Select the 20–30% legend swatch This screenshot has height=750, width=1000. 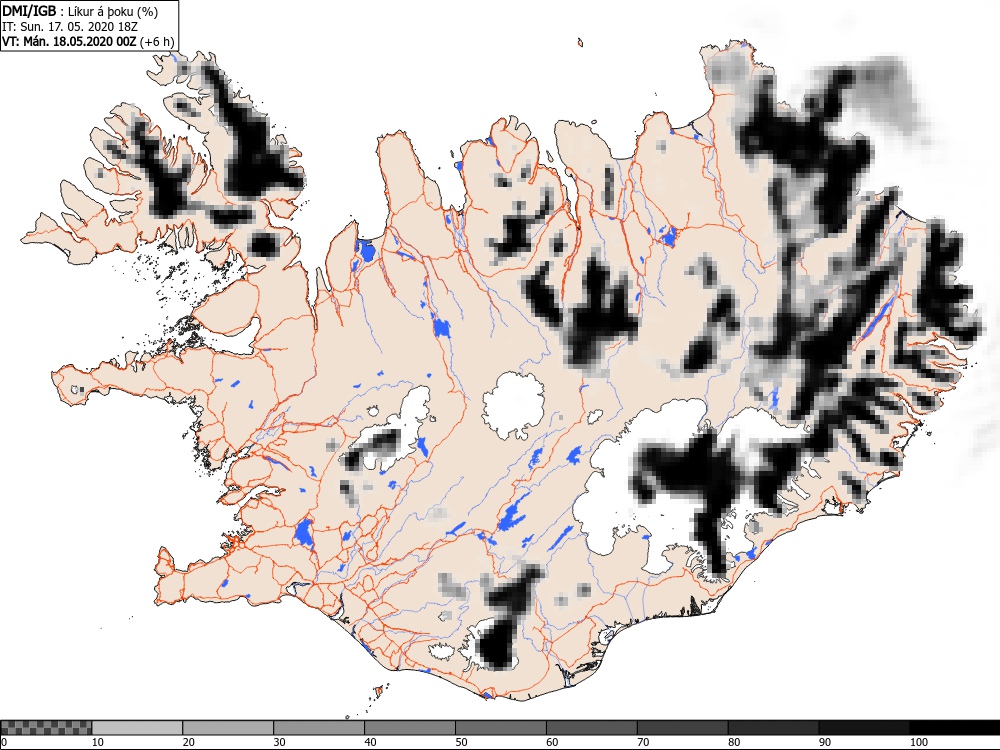228,728
